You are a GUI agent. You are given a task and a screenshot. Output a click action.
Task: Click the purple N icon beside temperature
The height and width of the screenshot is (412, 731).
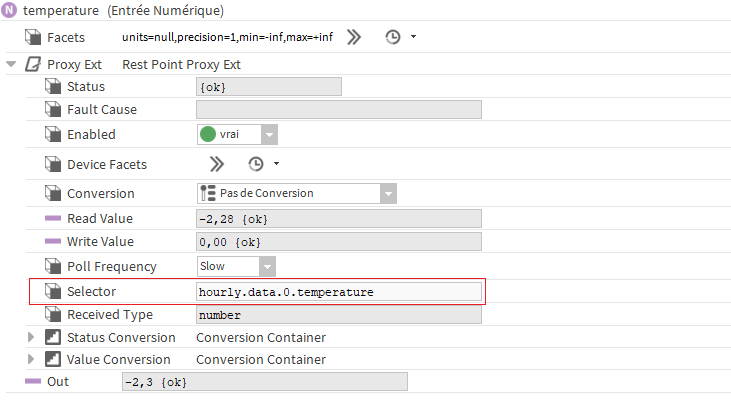coord(10,11)
